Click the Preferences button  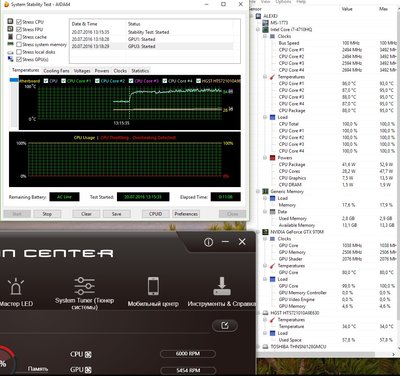[x=186, y=214]
